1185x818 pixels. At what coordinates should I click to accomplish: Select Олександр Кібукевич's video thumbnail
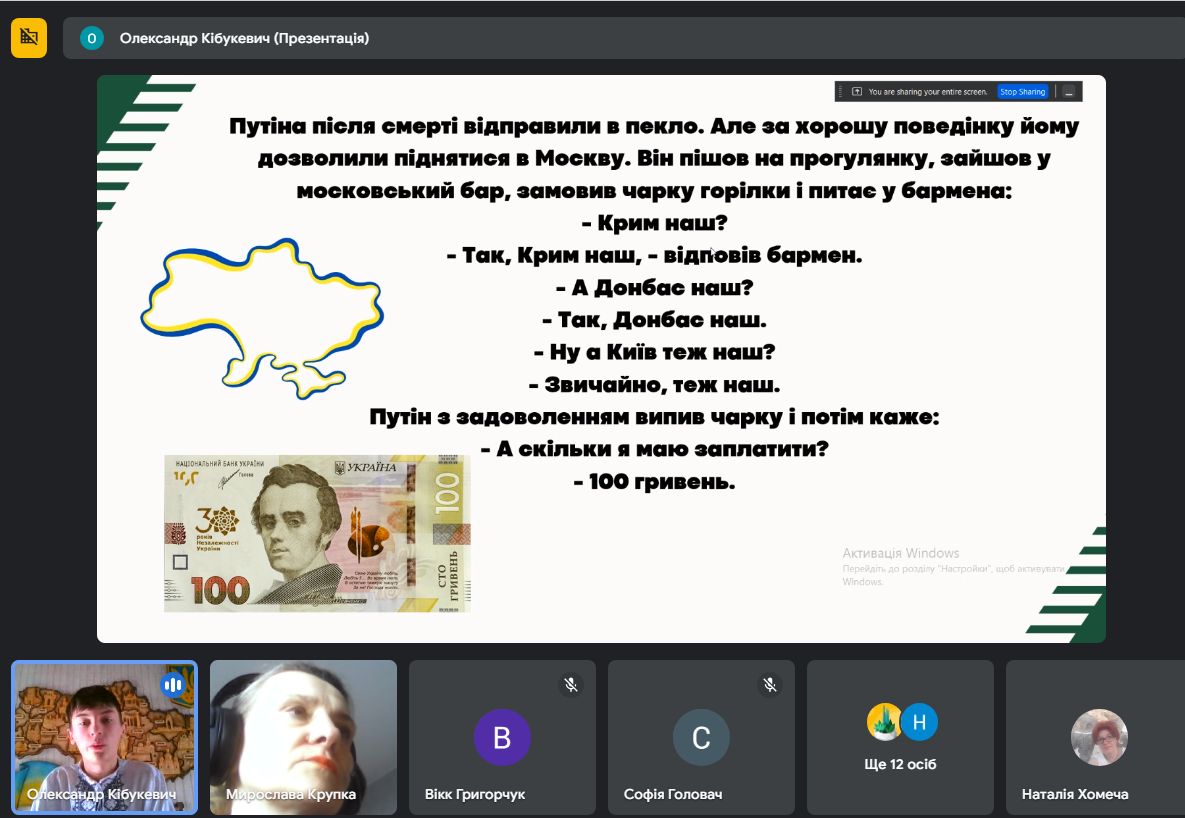tap(104, 738)
